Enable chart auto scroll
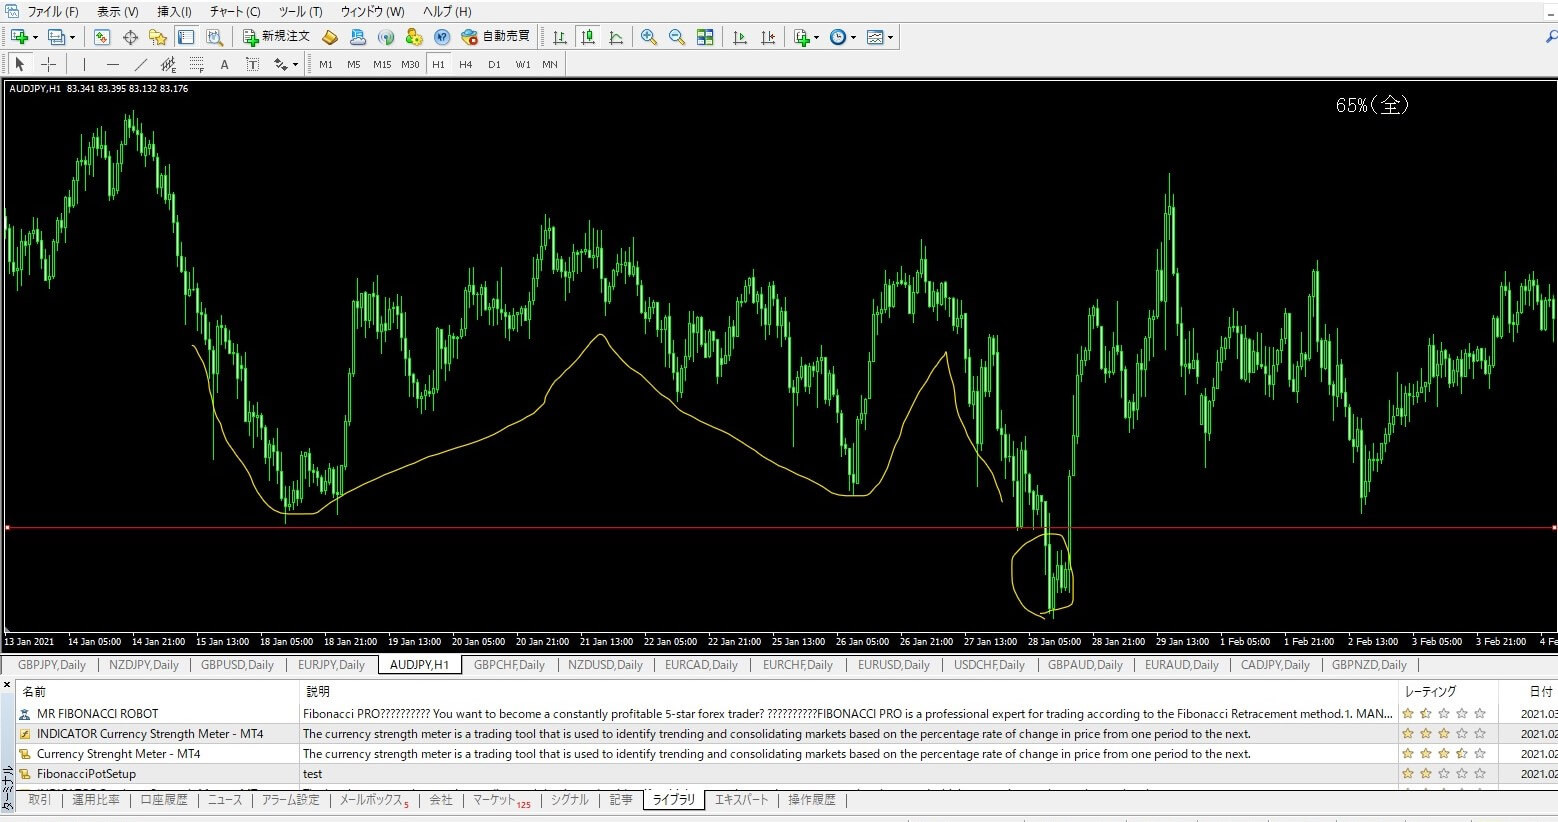The width and height of the screenshot is (1558, 822). 740,37
